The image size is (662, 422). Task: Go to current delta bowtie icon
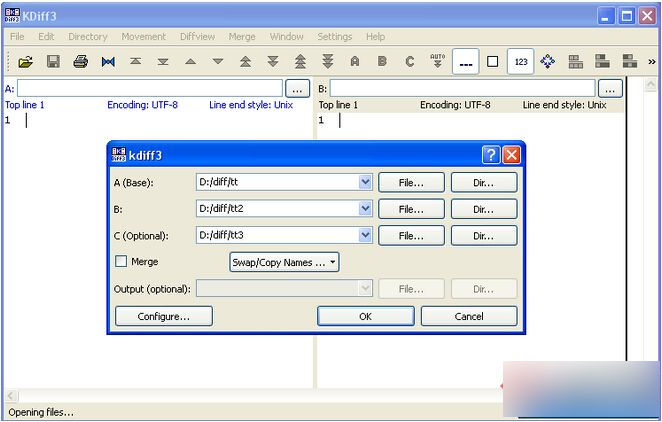tap(108, 62)
